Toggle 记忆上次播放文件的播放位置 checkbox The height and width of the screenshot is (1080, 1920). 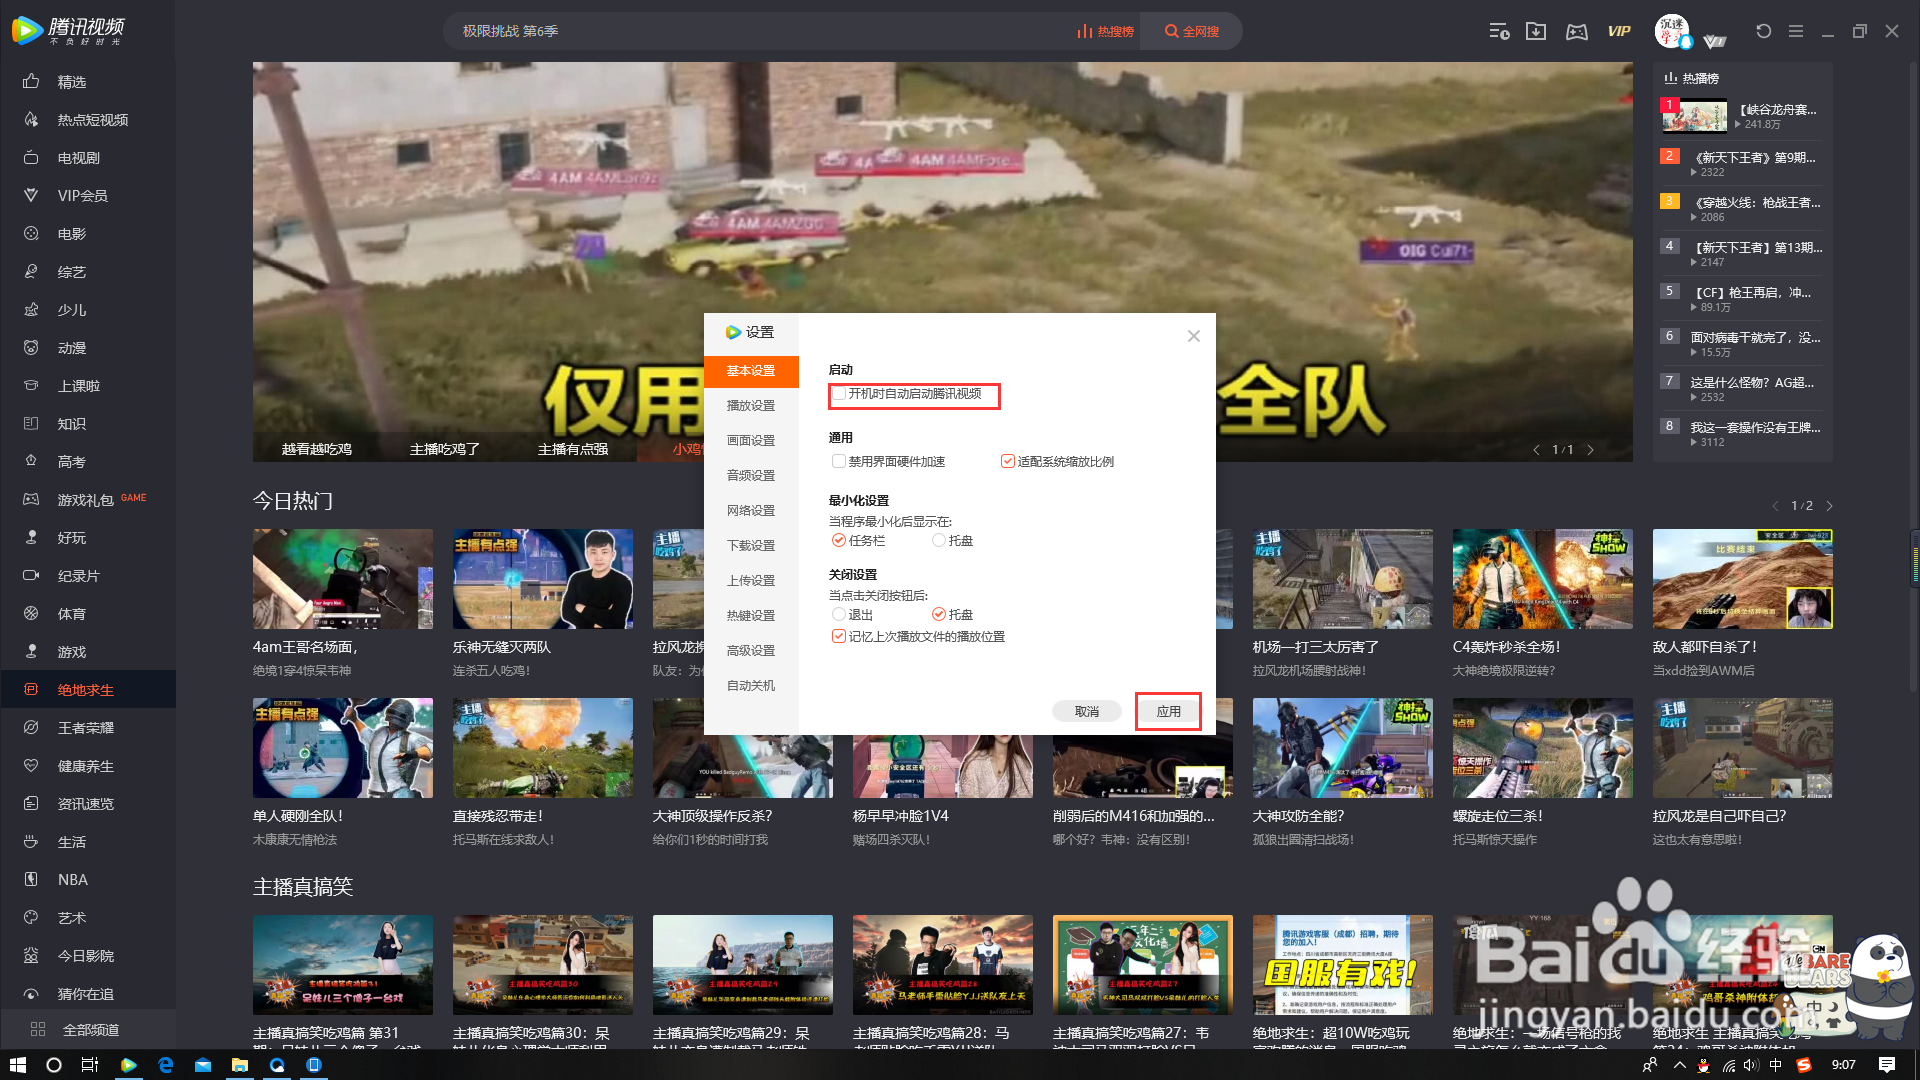point(839,636)
